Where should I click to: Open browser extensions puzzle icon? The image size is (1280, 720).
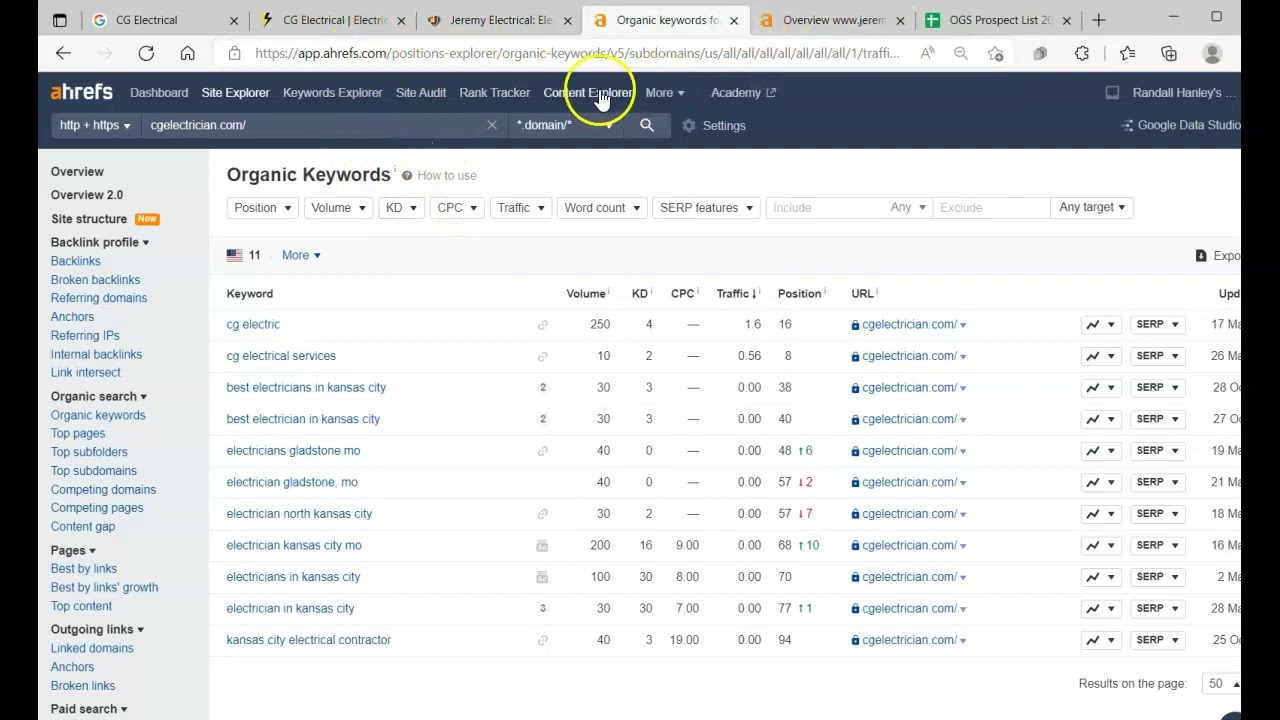tap(1082, 53)
